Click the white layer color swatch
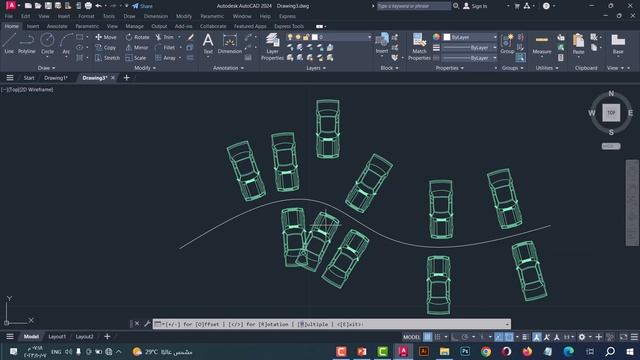The width and height of the screenshot is (640, 360). [x=315, y=37]
